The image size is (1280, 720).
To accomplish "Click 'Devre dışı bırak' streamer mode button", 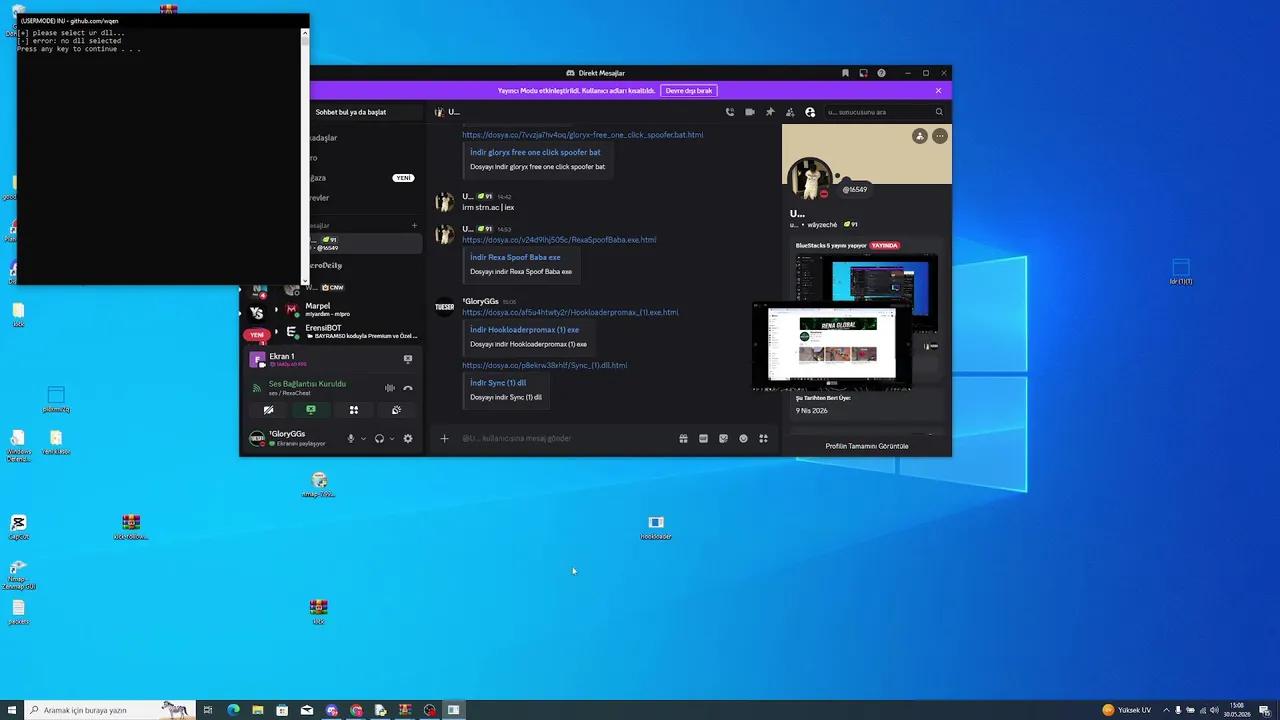I will coord(689,90).
